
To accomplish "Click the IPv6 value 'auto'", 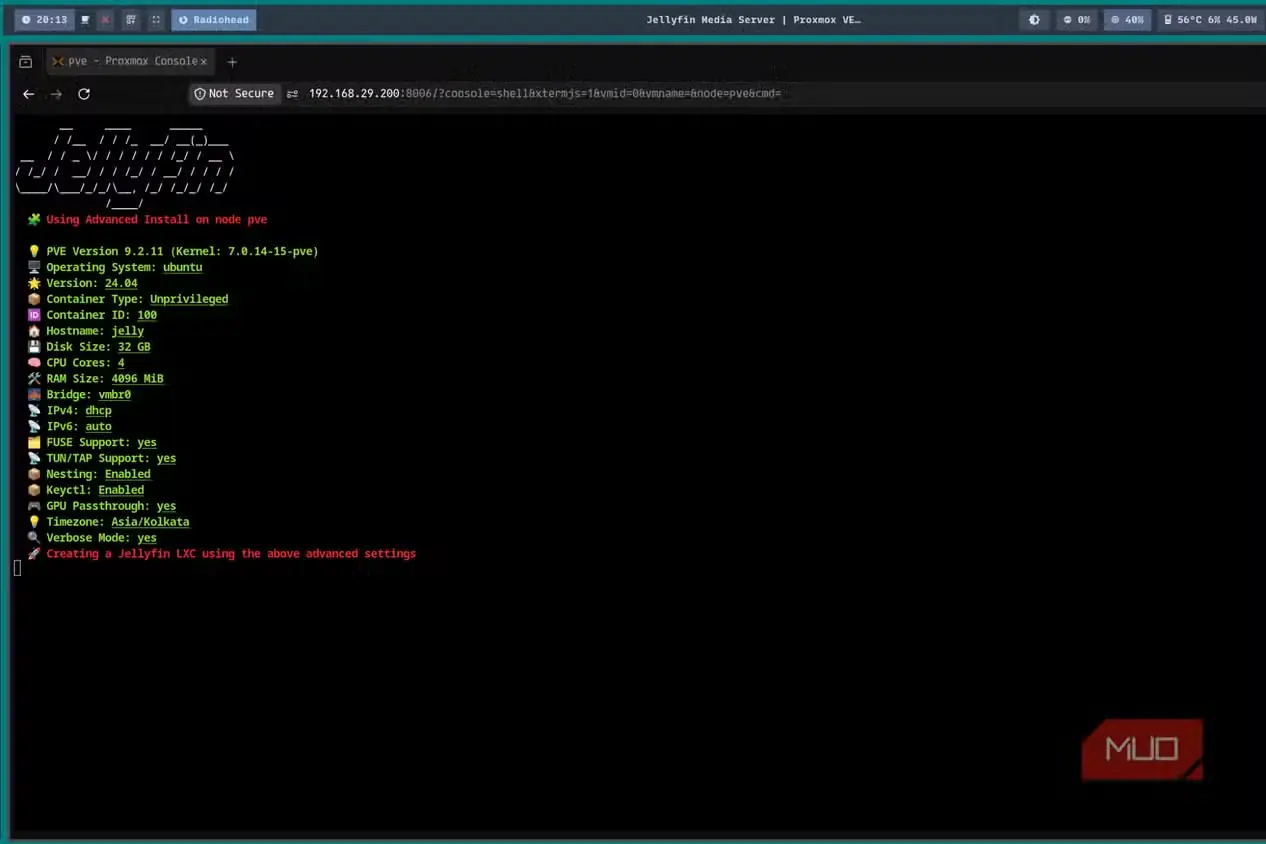I will (x=98, y=427).
